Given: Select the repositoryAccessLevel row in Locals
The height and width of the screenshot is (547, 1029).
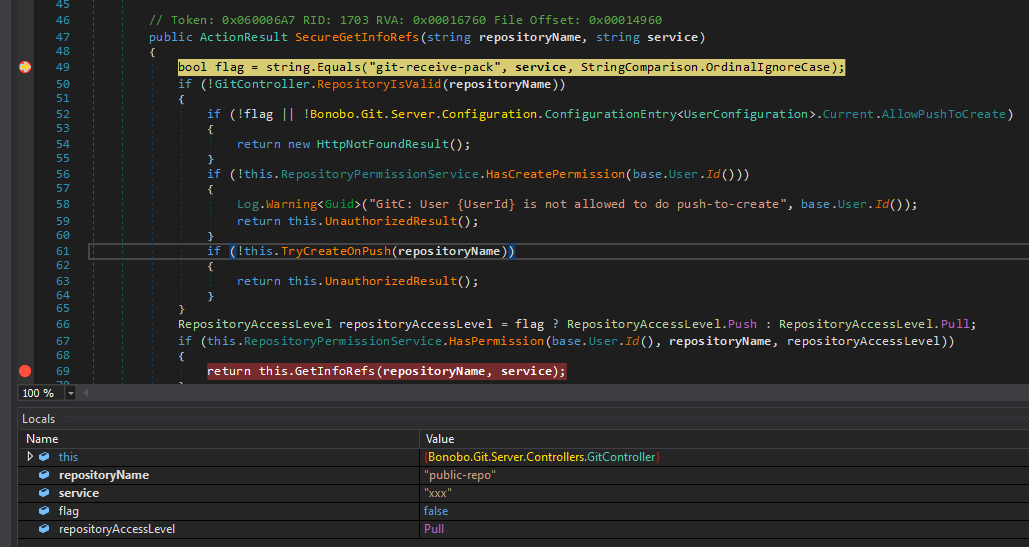Looking at the screenshot, I should point(117,529).
